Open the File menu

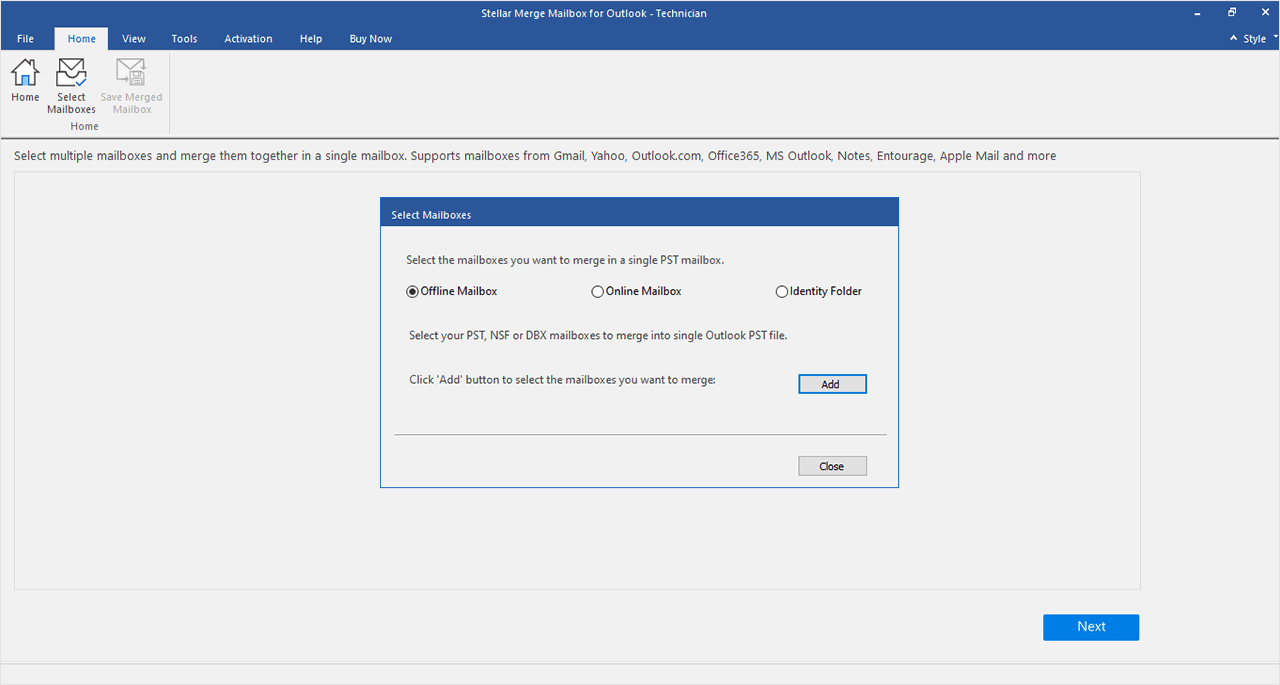(x=25, y=39)
